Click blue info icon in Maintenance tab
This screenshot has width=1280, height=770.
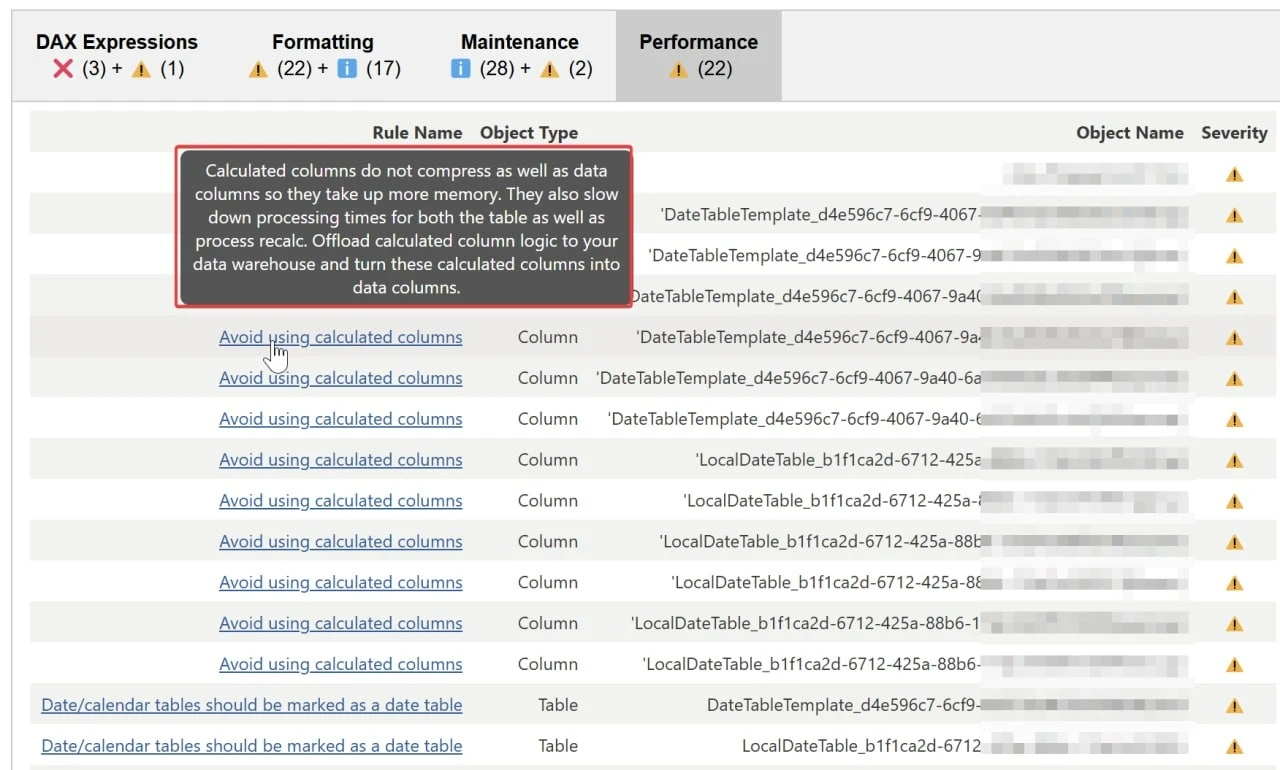point(461,69)
